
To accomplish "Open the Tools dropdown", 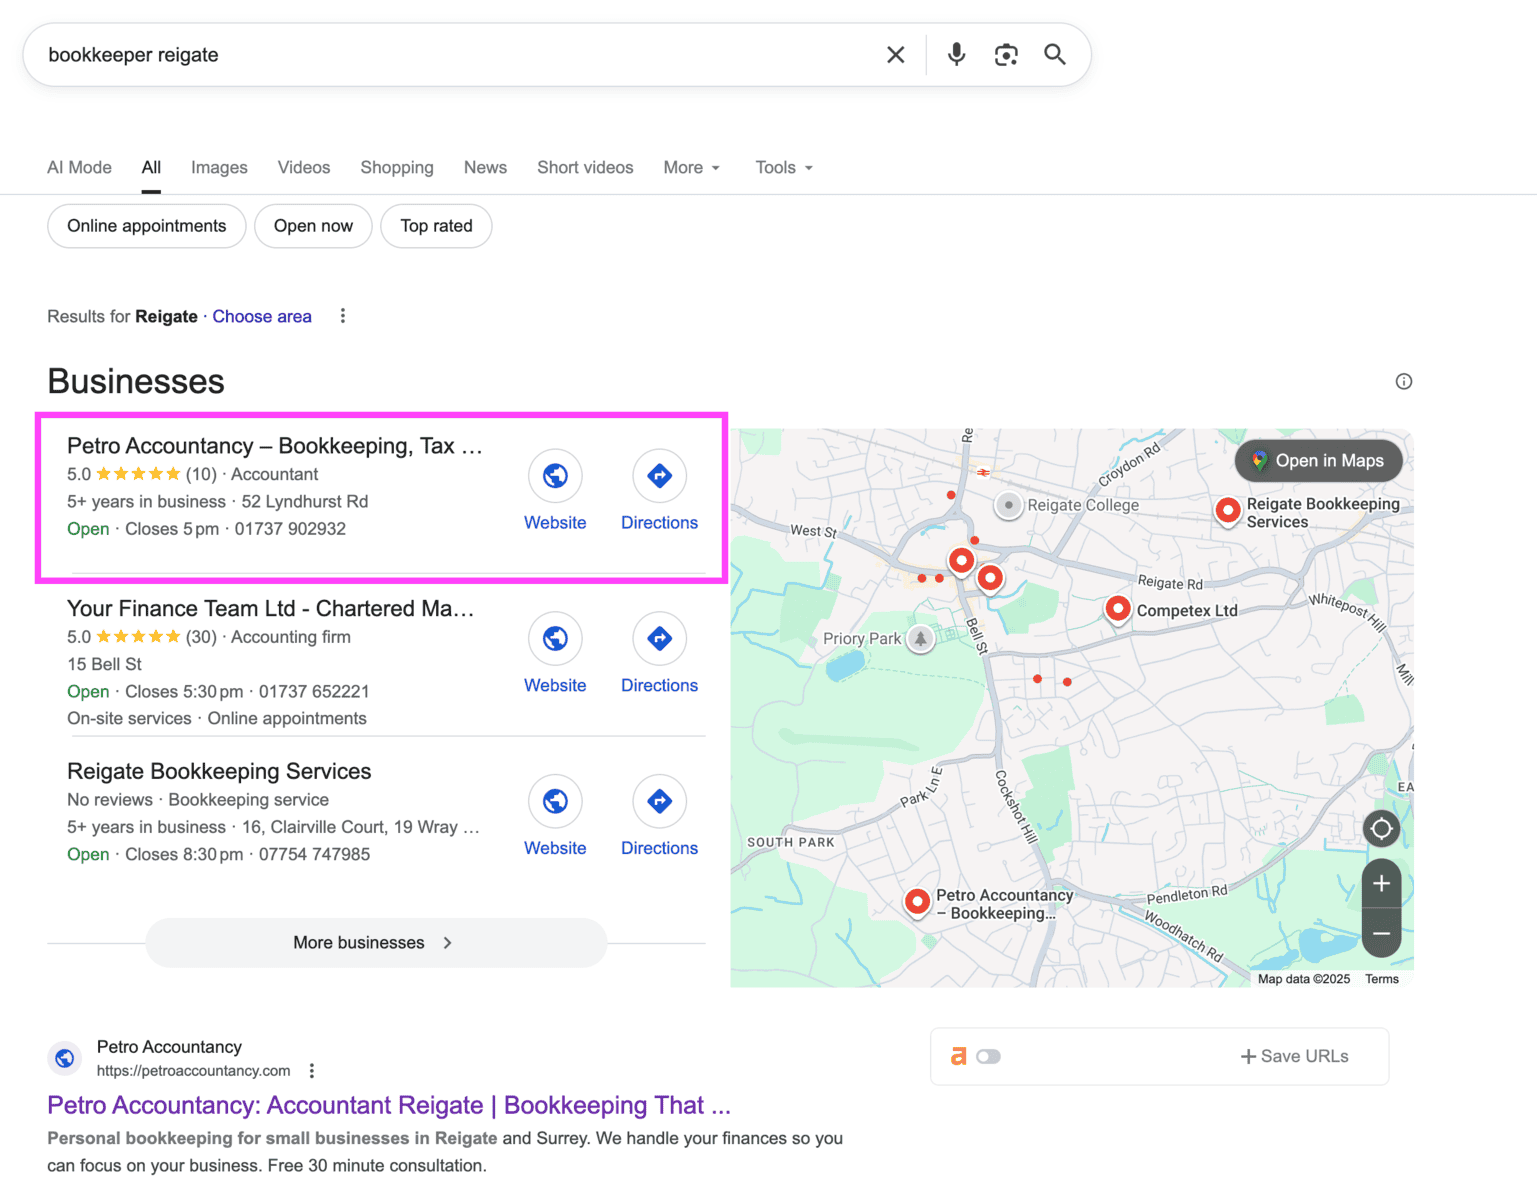I will 783,168.
